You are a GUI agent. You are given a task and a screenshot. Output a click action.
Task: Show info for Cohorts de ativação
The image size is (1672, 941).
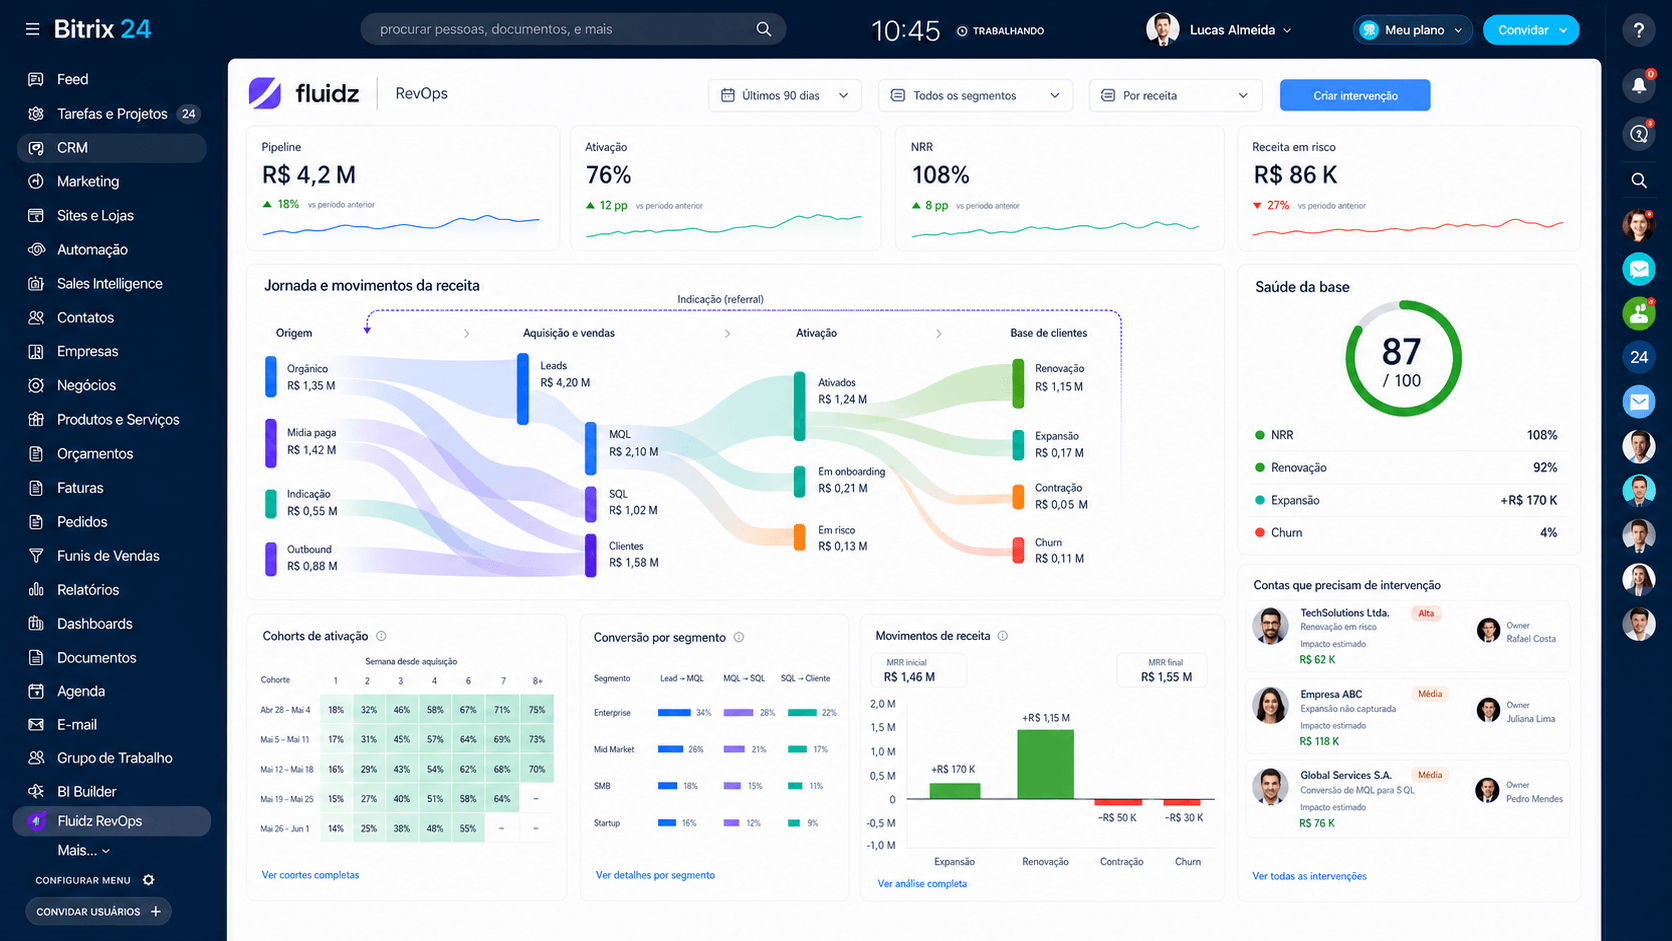coord(381,636)
